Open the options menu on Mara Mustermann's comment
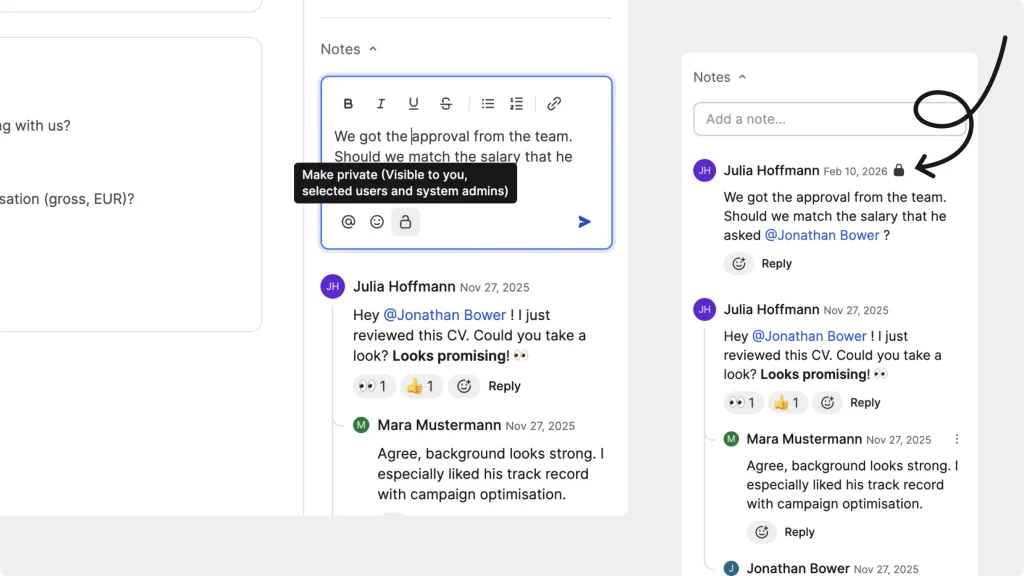This screenshot has height=576, width=1024. (x=957, y=438)
